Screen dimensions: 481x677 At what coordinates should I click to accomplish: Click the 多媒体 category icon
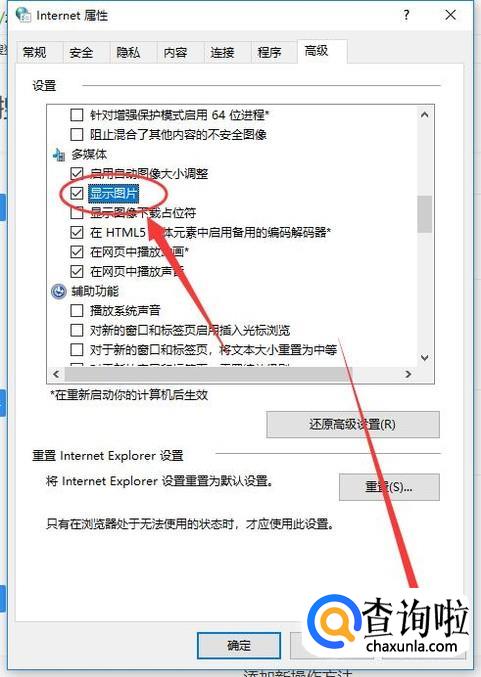click(59, 155)
